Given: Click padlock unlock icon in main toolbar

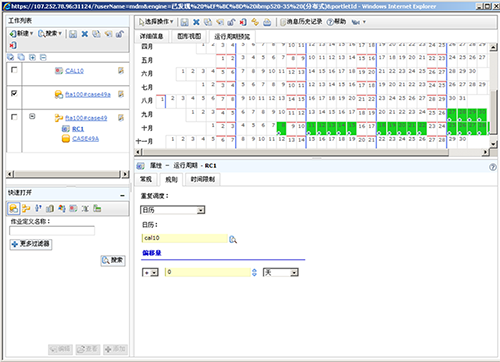Looking at the screenshot, I should (231, 22).
